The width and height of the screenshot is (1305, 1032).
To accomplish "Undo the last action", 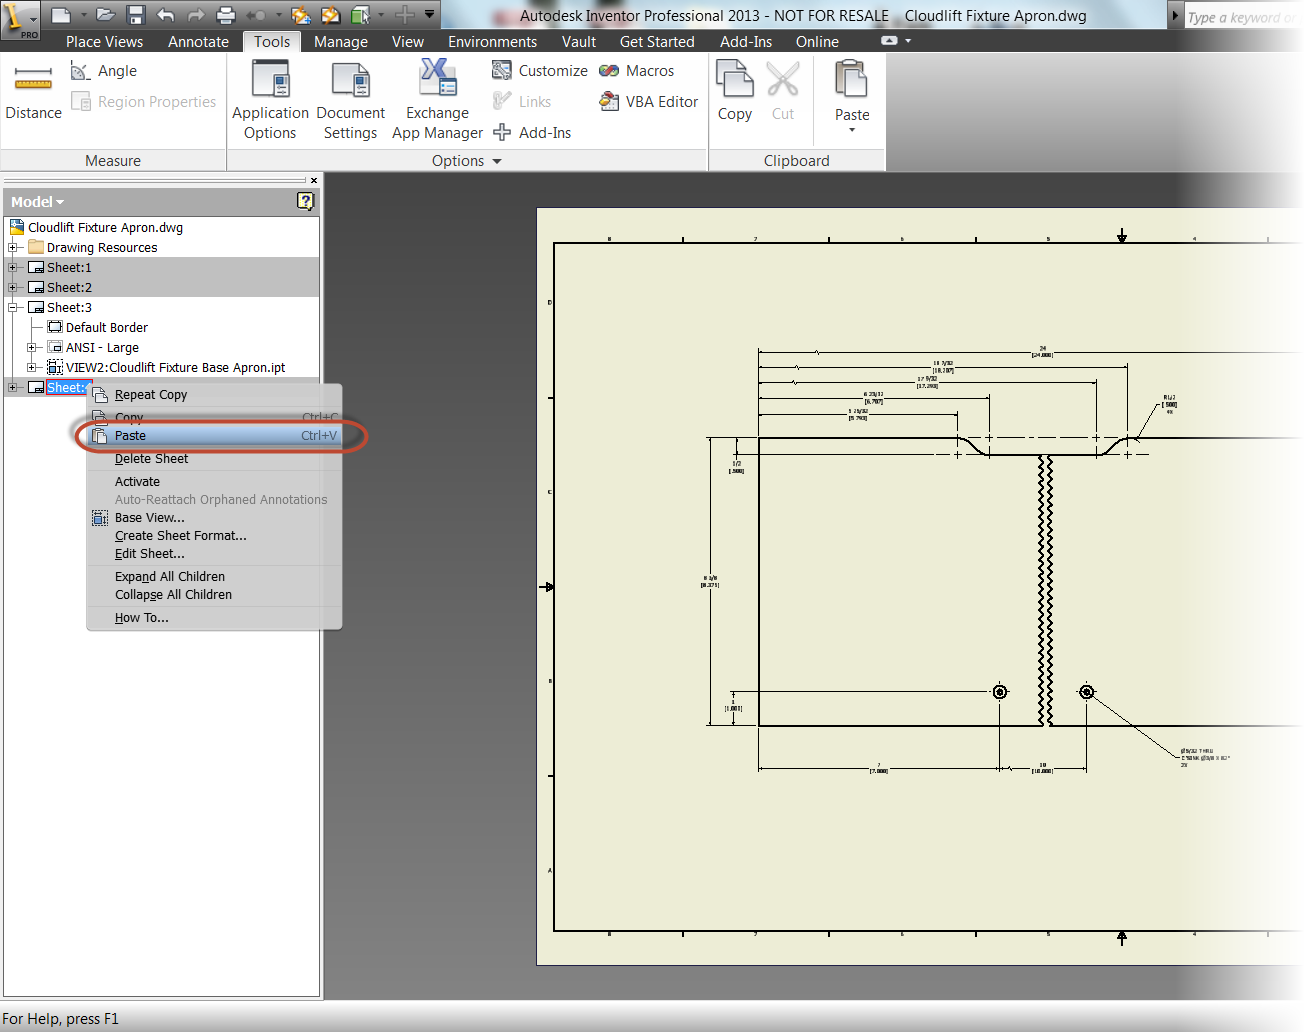I will (166, 15).
